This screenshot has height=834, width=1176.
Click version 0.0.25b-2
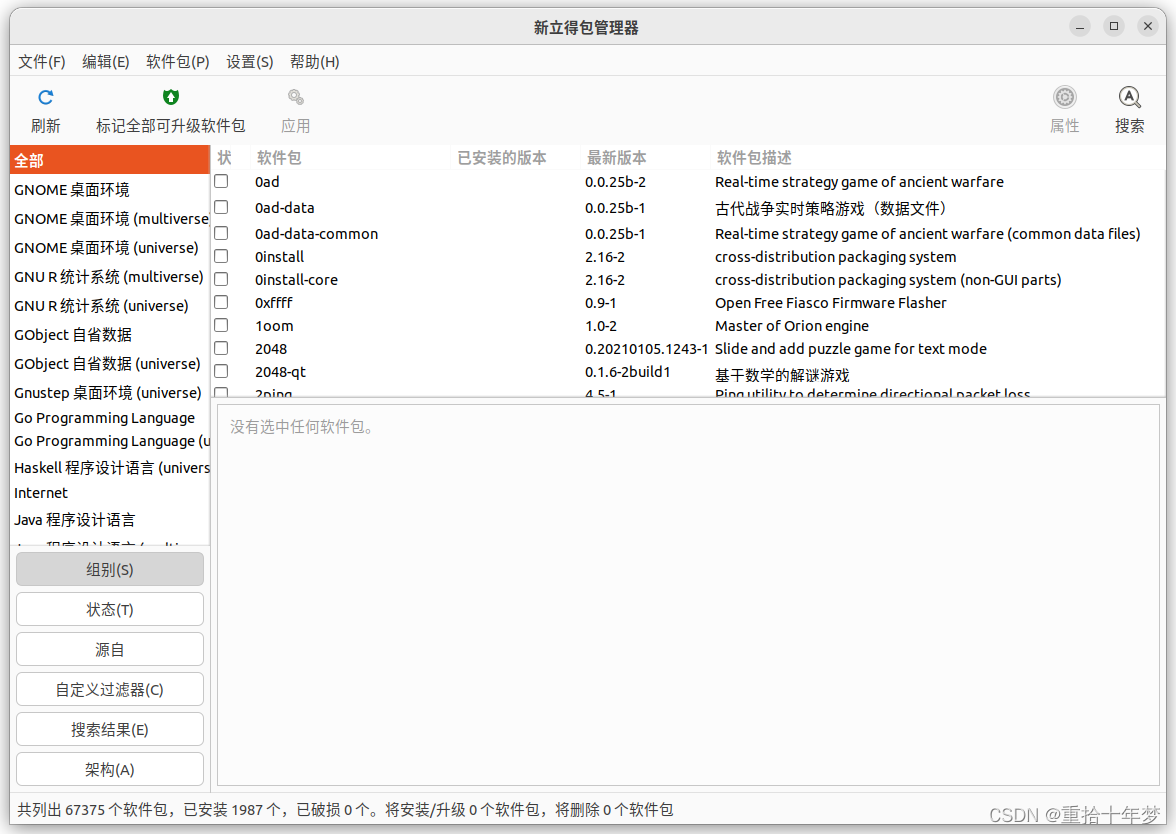pyautogui.click(x=616, y=182)
